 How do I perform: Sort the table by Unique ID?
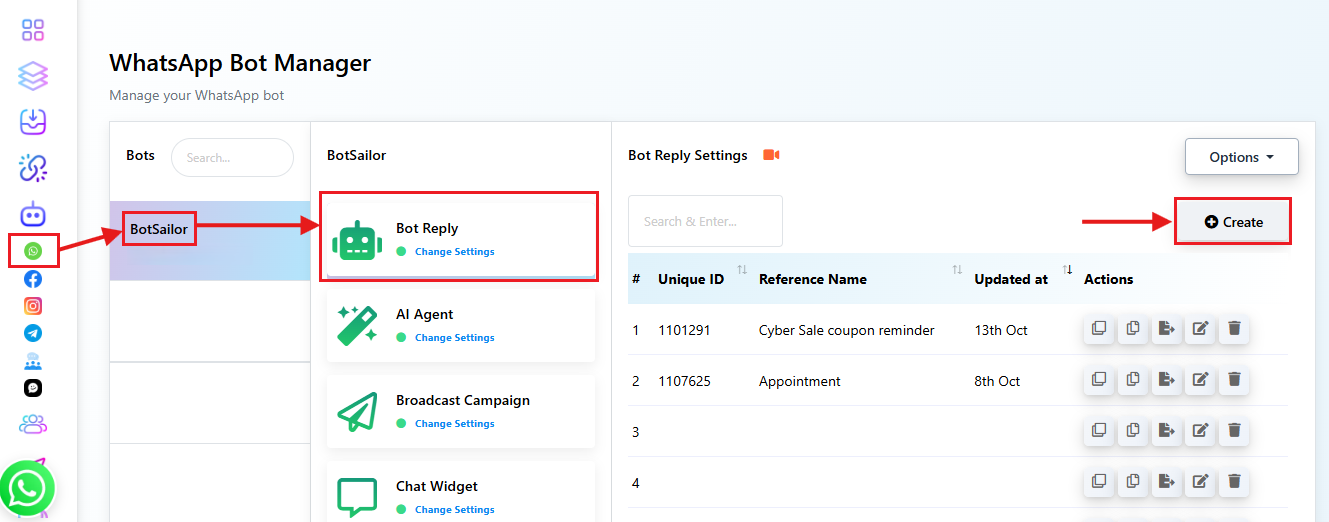(x=742, y=270)
